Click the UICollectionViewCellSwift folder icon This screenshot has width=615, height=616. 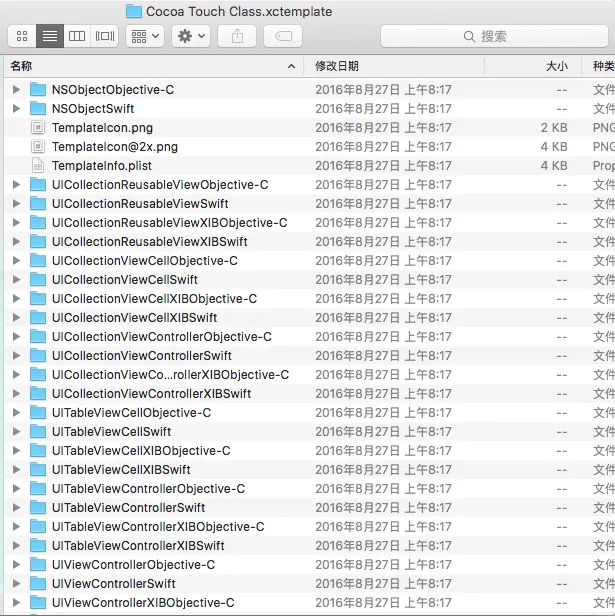tap(38, 280)
